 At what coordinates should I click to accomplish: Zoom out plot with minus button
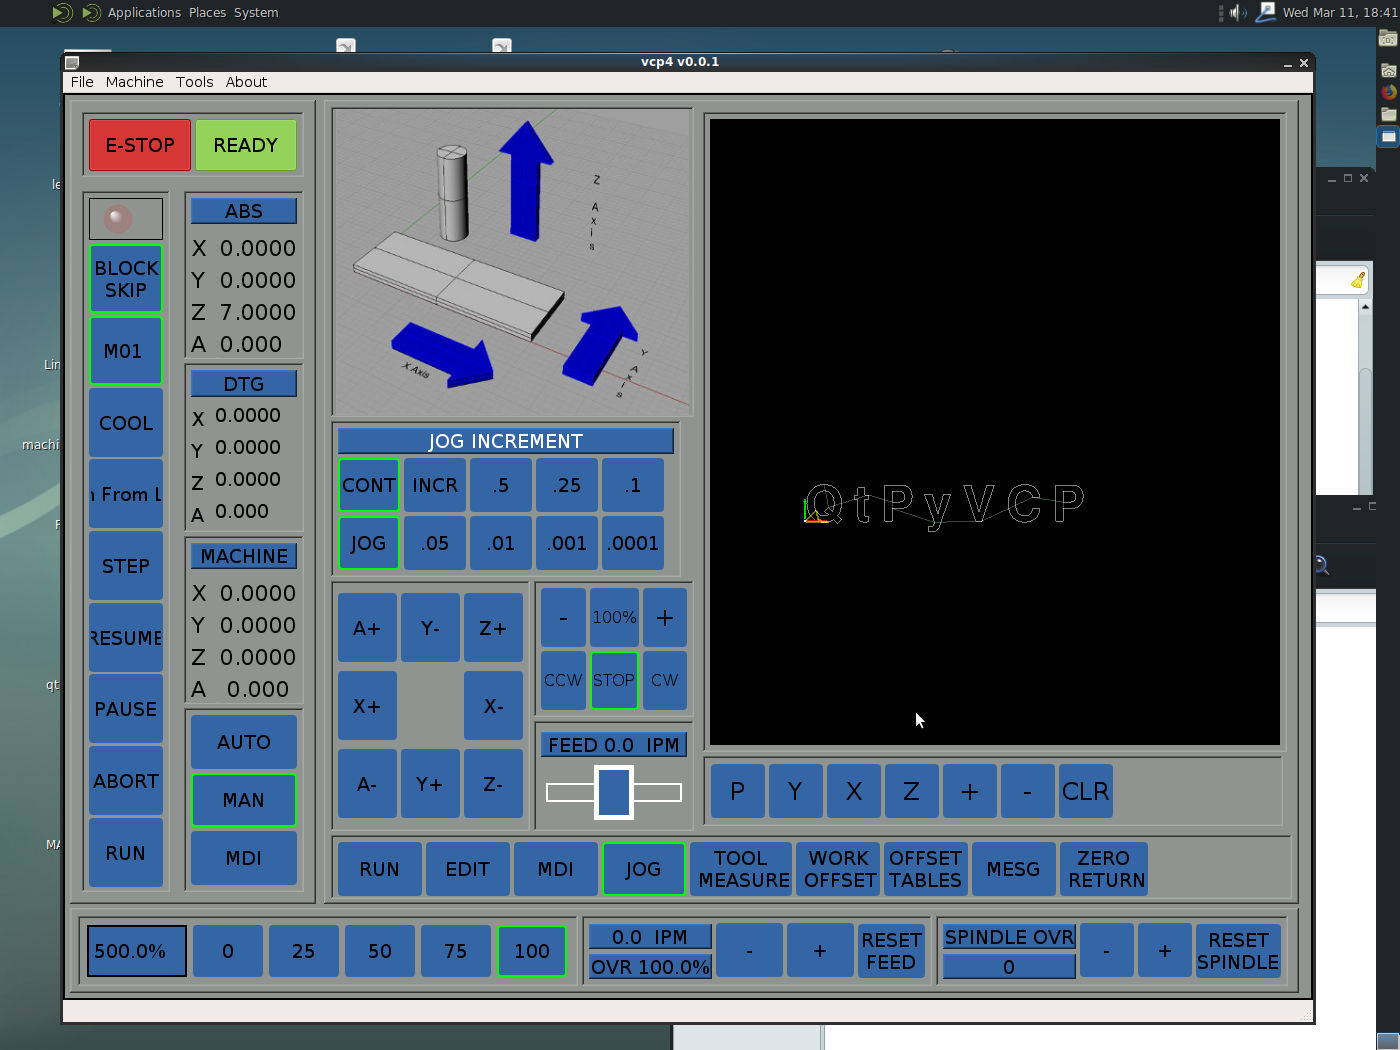pos(1028,792)
